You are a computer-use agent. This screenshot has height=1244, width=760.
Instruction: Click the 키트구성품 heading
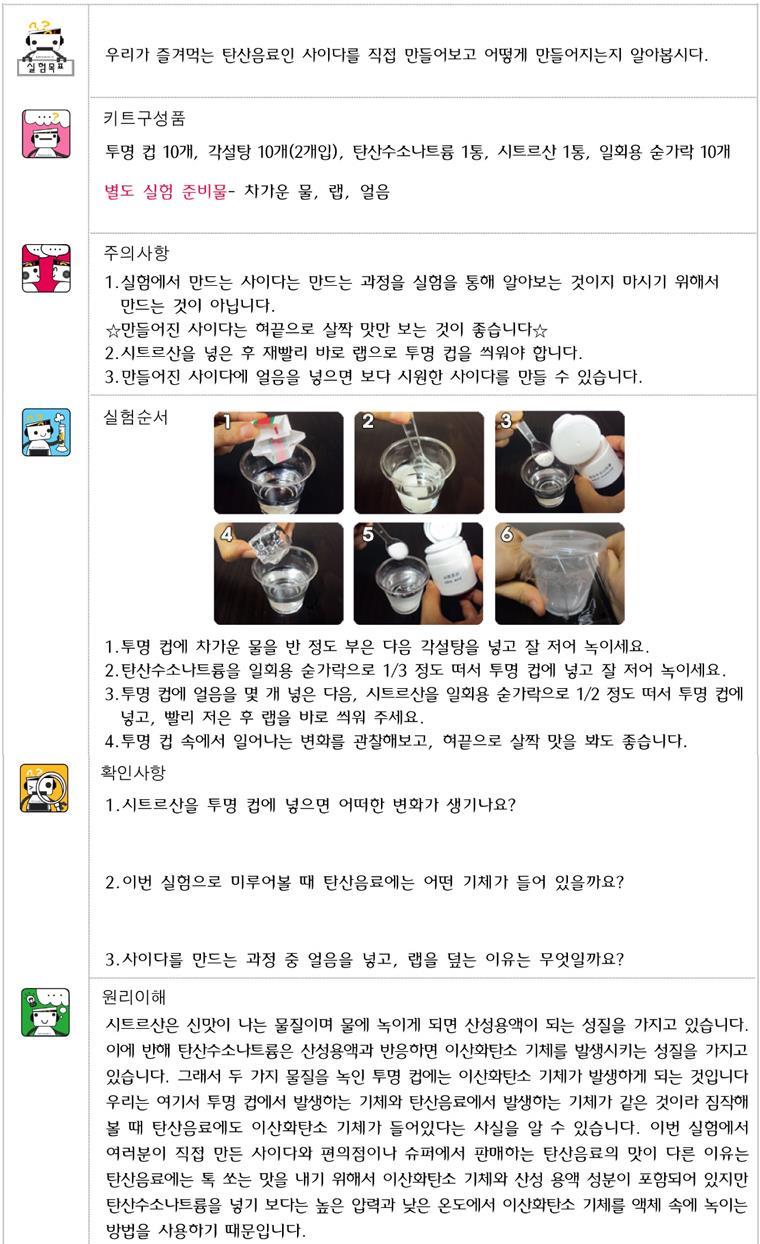pos(144,118)
